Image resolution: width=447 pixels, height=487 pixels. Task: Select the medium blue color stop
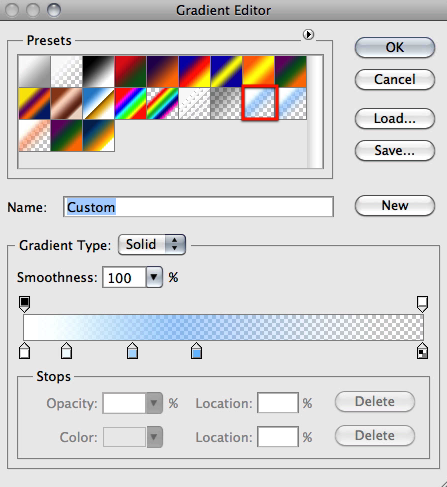[x=196, y=350]
